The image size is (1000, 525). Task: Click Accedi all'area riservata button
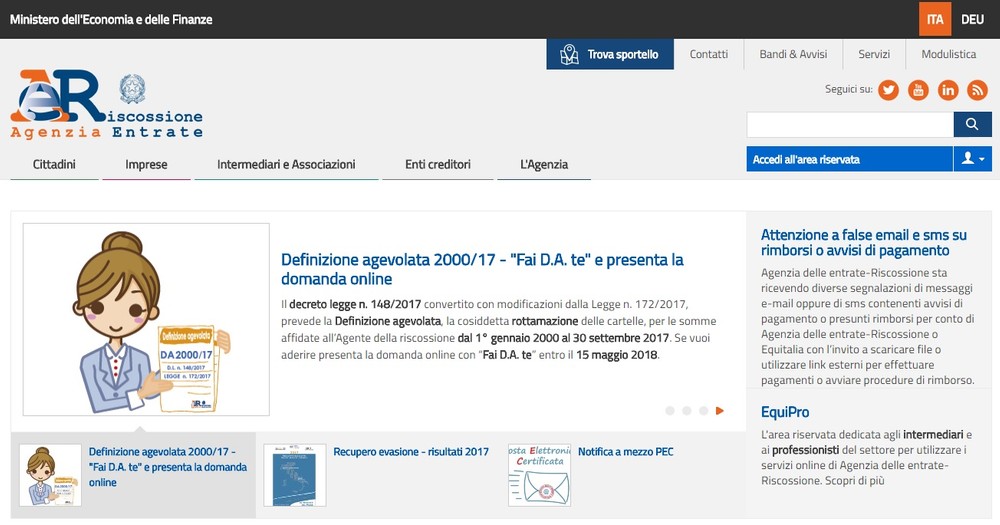tap(849, 159)
